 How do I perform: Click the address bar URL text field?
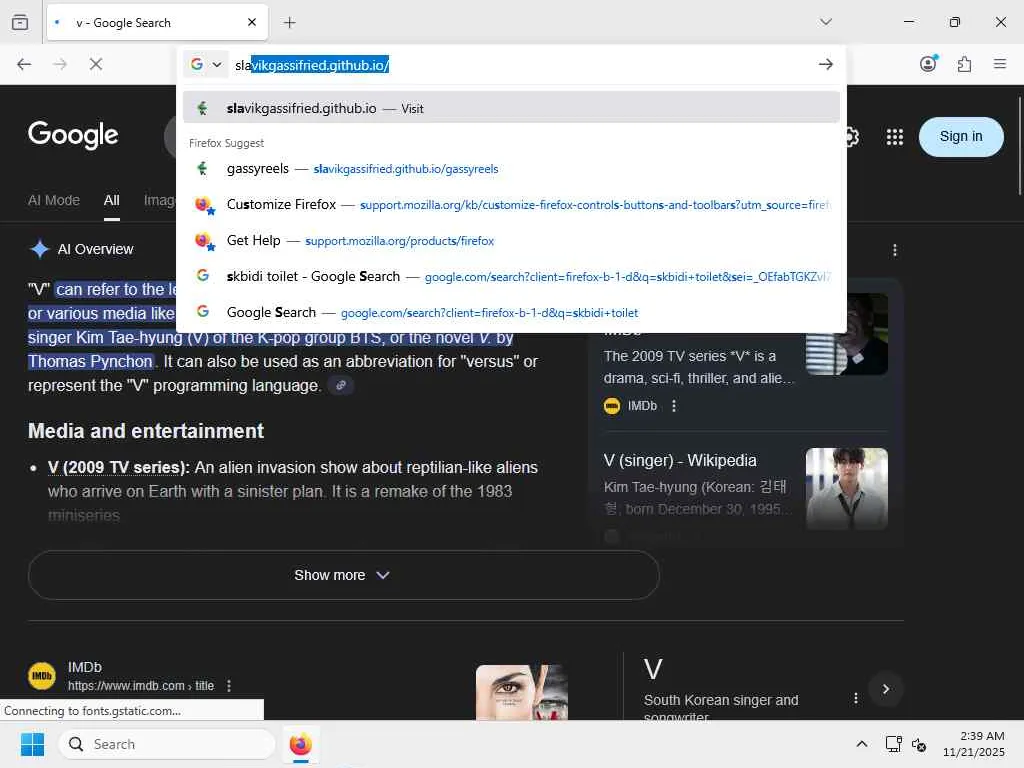pos(522,65)
